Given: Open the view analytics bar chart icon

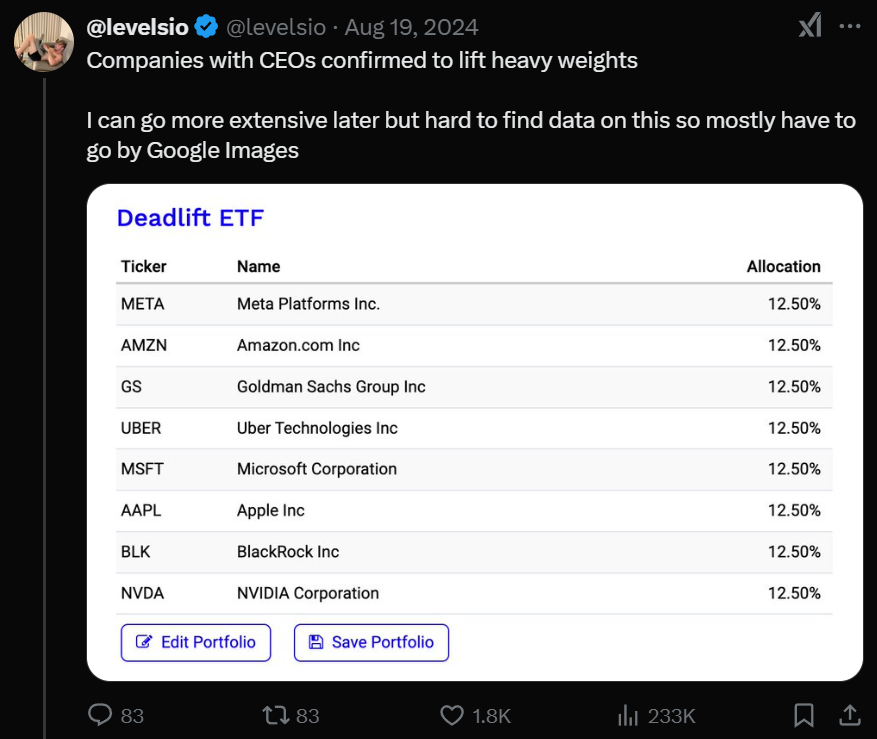Looking at the screenshot, I should (x=629, y=715).
